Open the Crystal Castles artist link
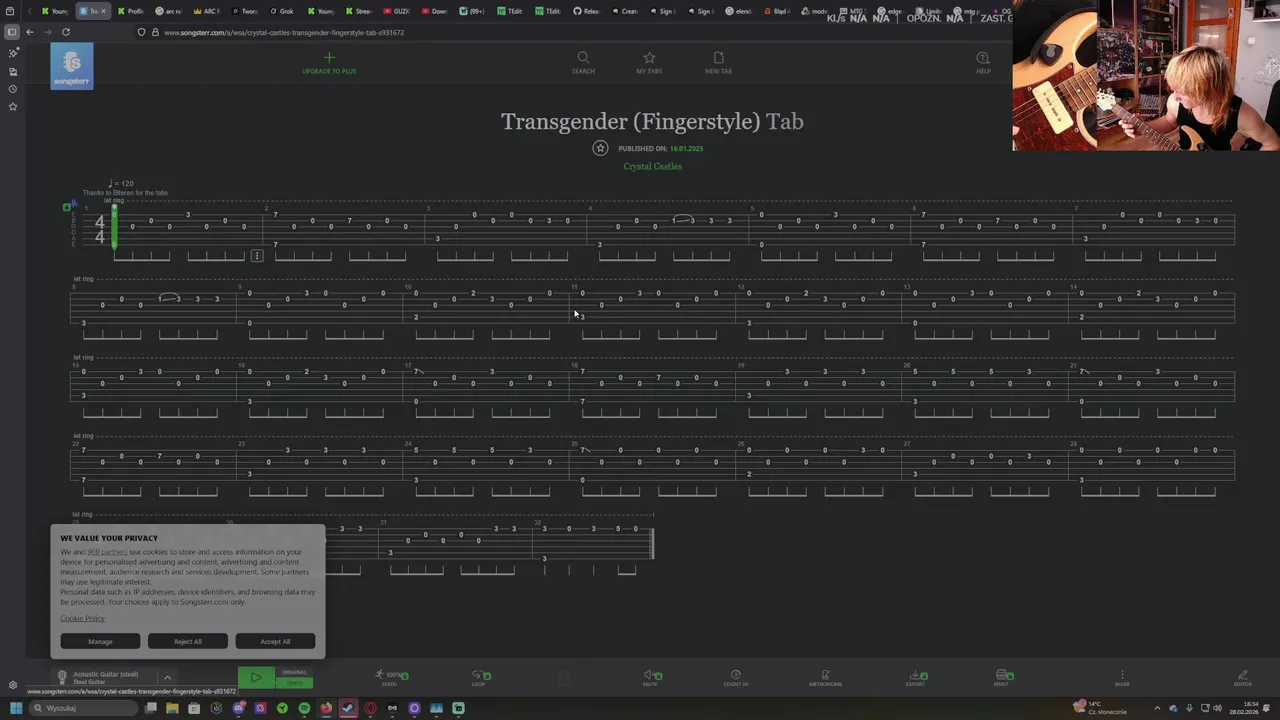The width and height of the screenshot is (1280, 720). tap(652, 166)
